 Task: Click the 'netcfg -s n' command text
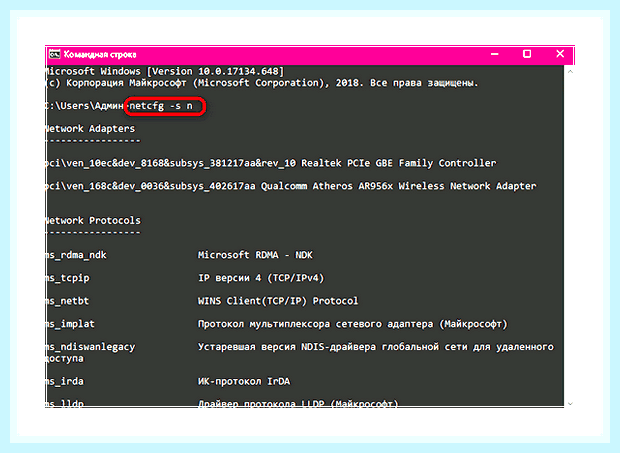click(161, 106)
